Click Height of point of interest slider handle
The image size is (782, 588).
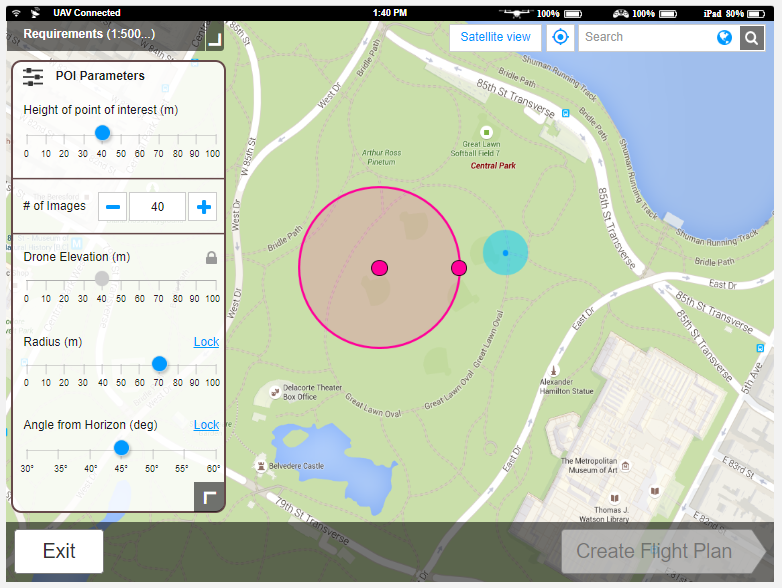tap(102, 133)
